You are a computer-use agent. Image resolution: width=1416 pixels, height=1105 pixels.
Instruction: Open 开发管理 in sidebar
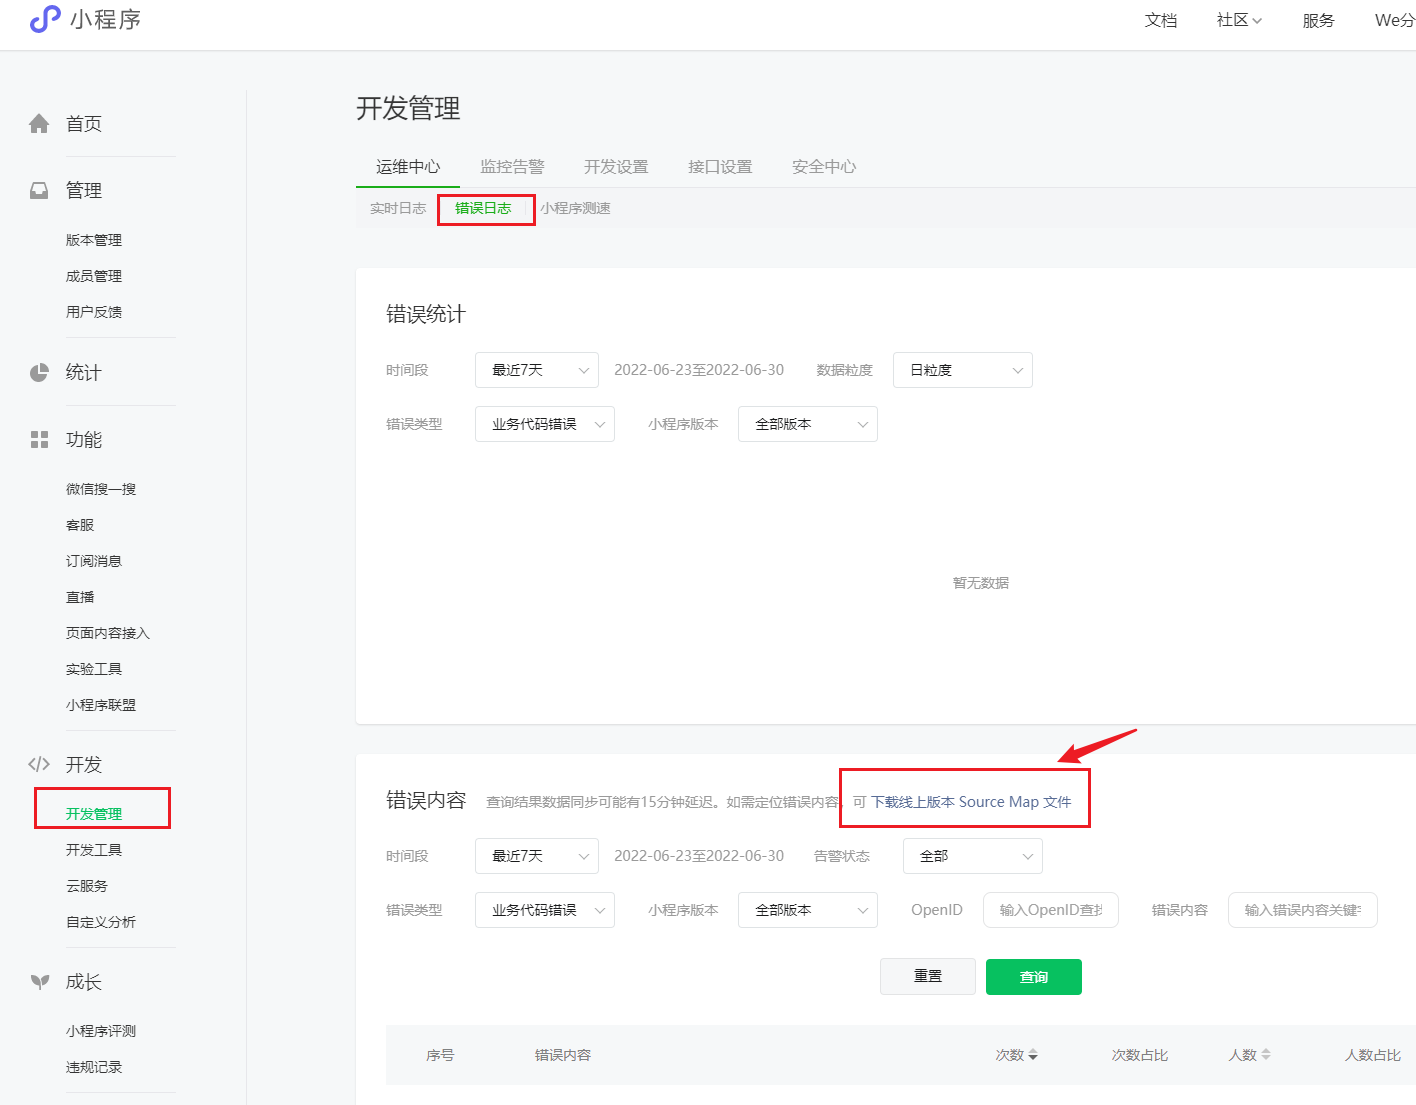click(94, 814)
